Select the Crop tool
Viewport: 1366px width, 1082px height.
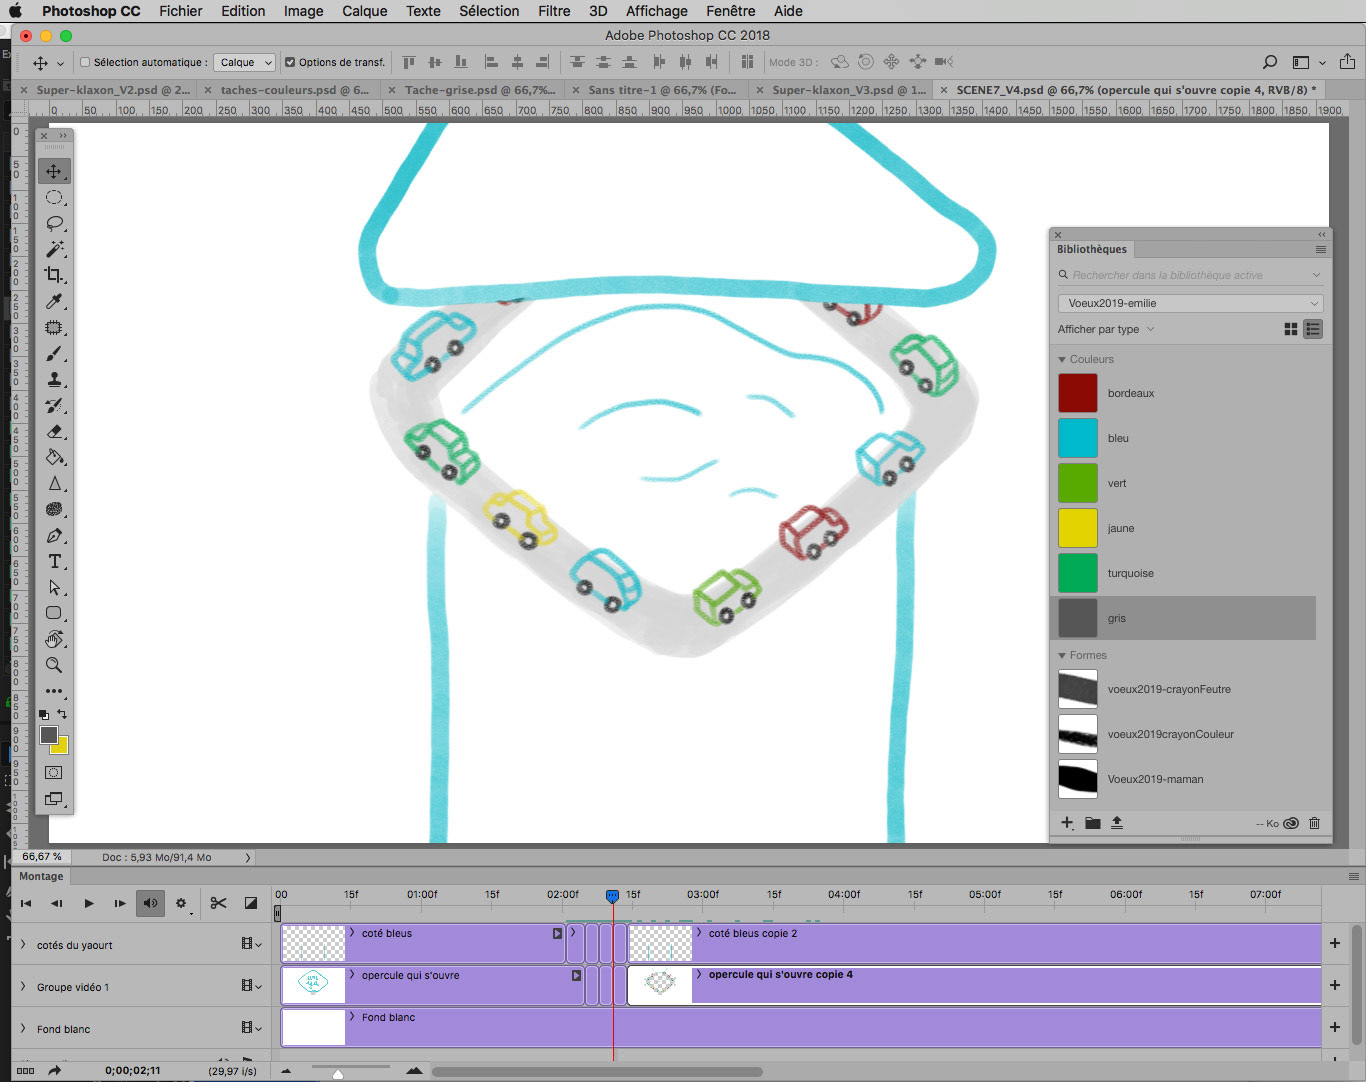pos(54,275)
